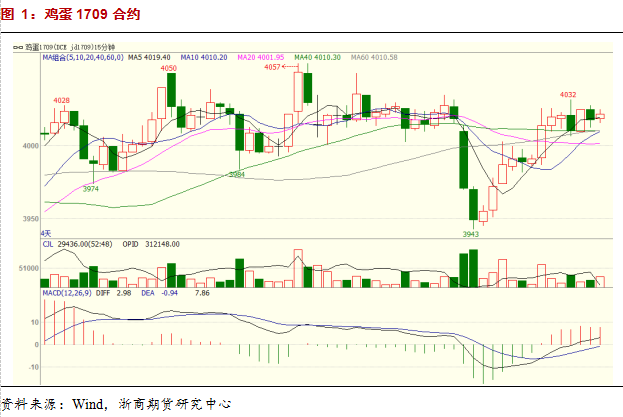Image resolution: width=623 pixels, height=417 pixels.
Task: Click the 3984 low price label
Action: point(237,174)
